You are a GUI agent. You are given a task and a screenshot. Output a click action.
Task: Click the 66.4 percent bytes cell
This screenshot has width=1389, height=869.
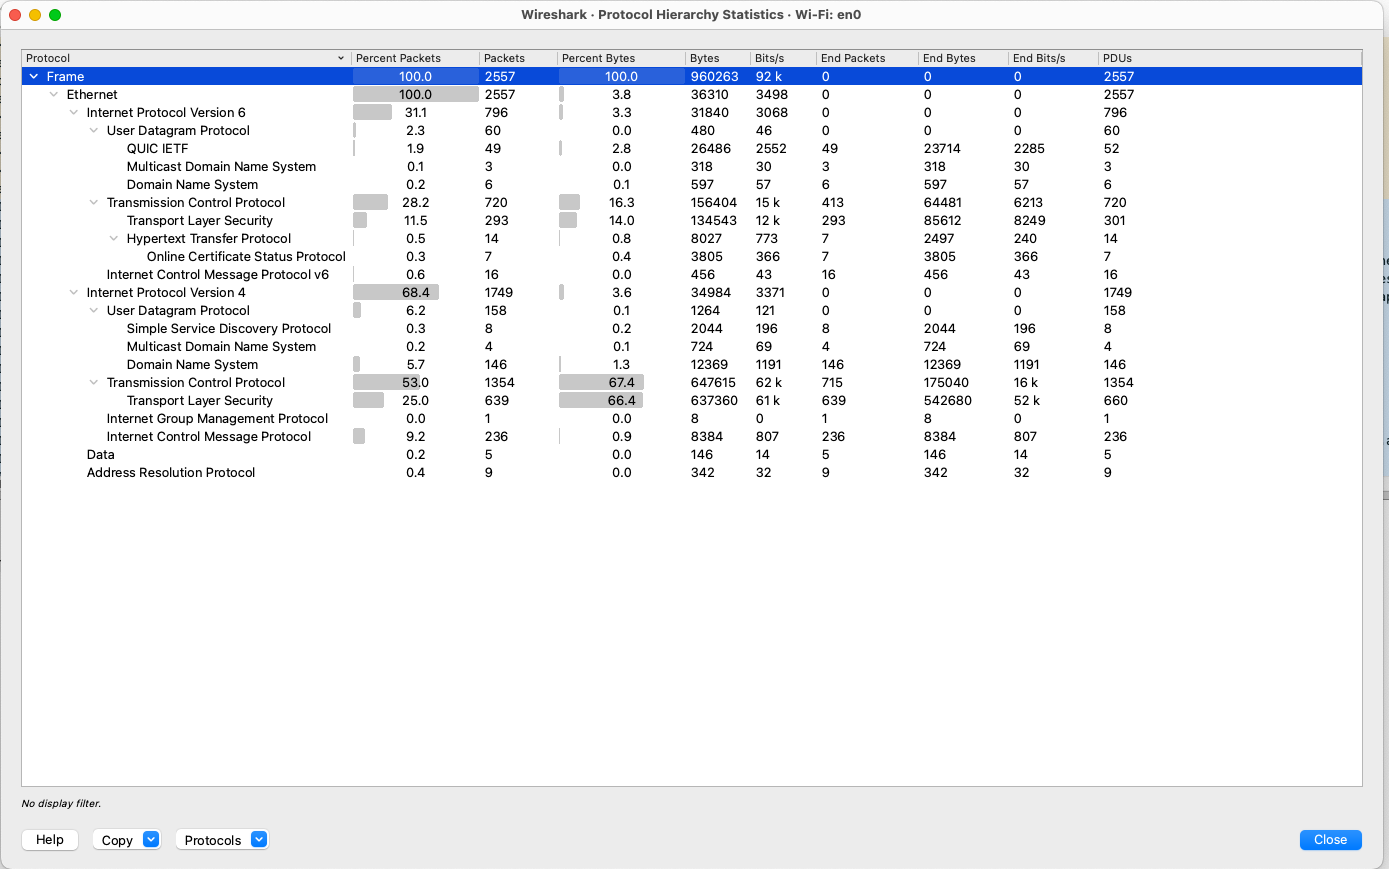[621, 401]
